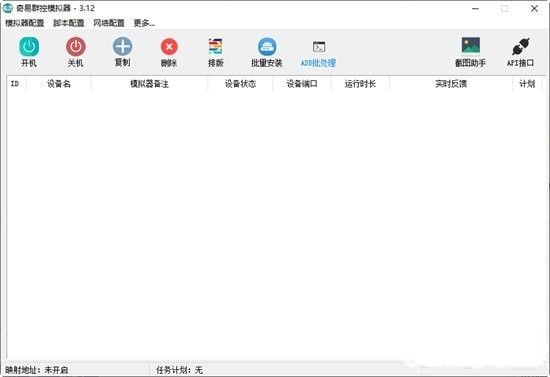
Task: Click the 设备名 column header
Action: tap(59, 84)
